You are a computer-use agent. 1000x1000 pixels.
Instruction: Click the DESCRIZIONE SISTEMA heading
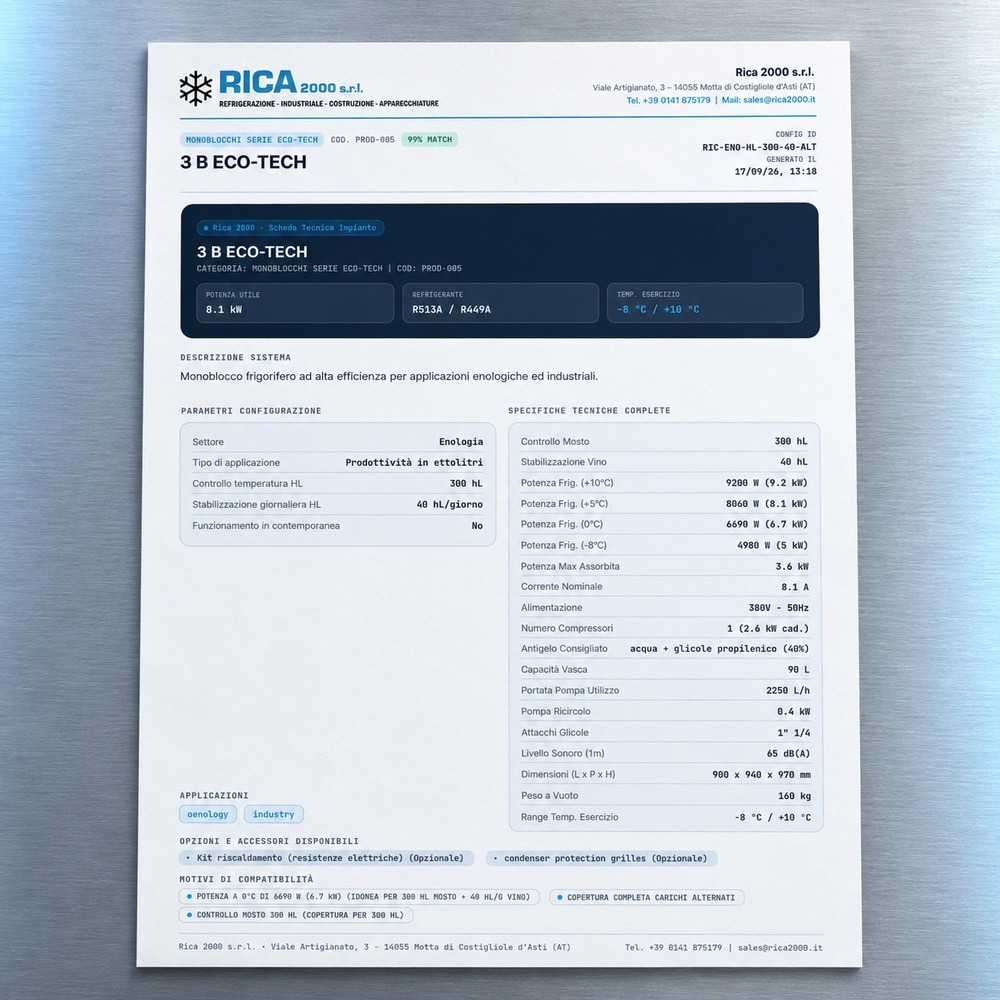tap(235, 357)
